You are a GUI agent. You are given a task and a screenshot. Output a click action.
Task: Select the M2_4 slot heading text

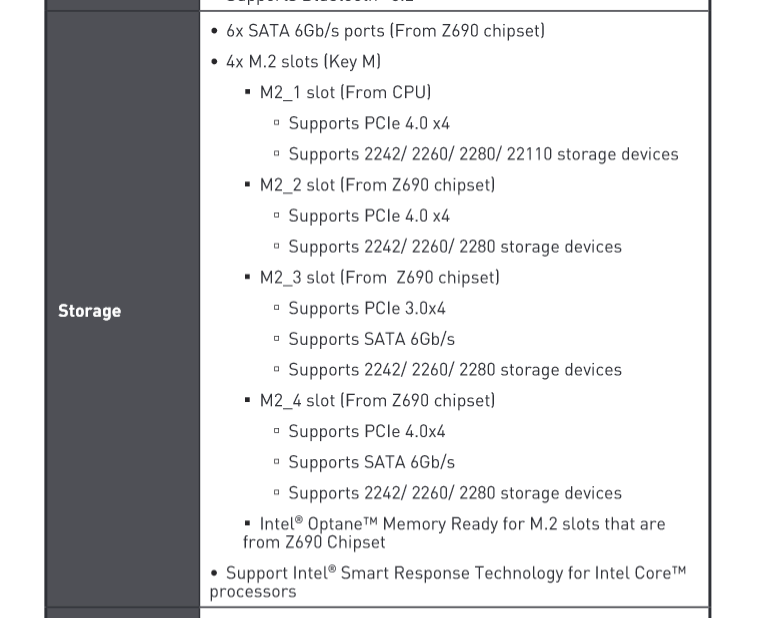[377, 401]
